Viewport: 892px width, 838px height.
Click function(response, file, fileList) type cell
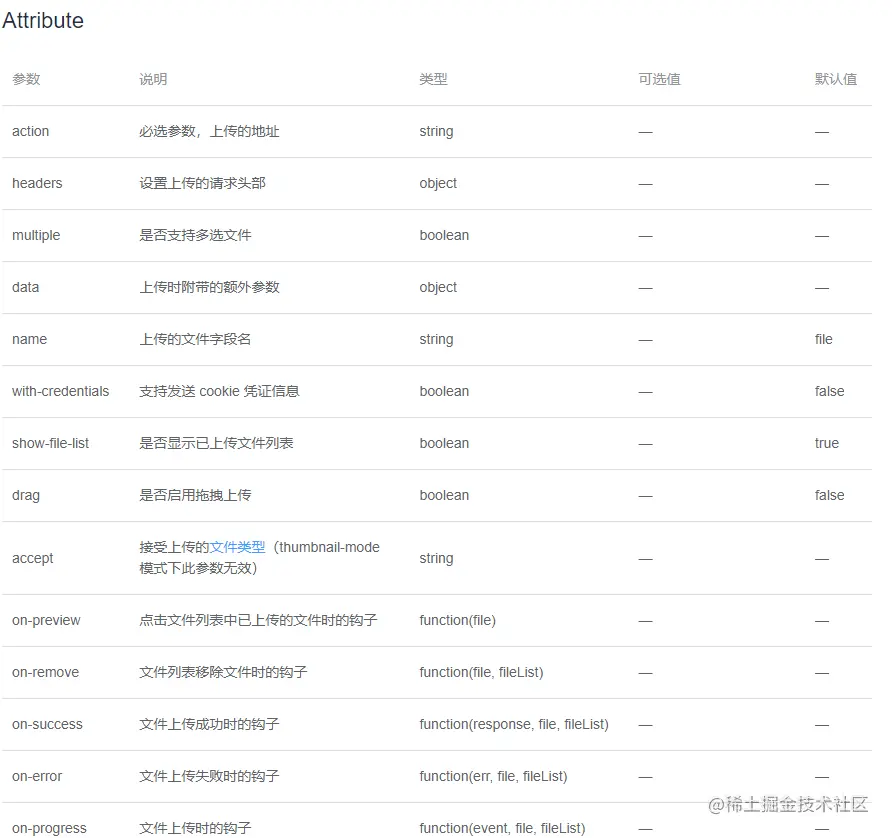[514, 724]
